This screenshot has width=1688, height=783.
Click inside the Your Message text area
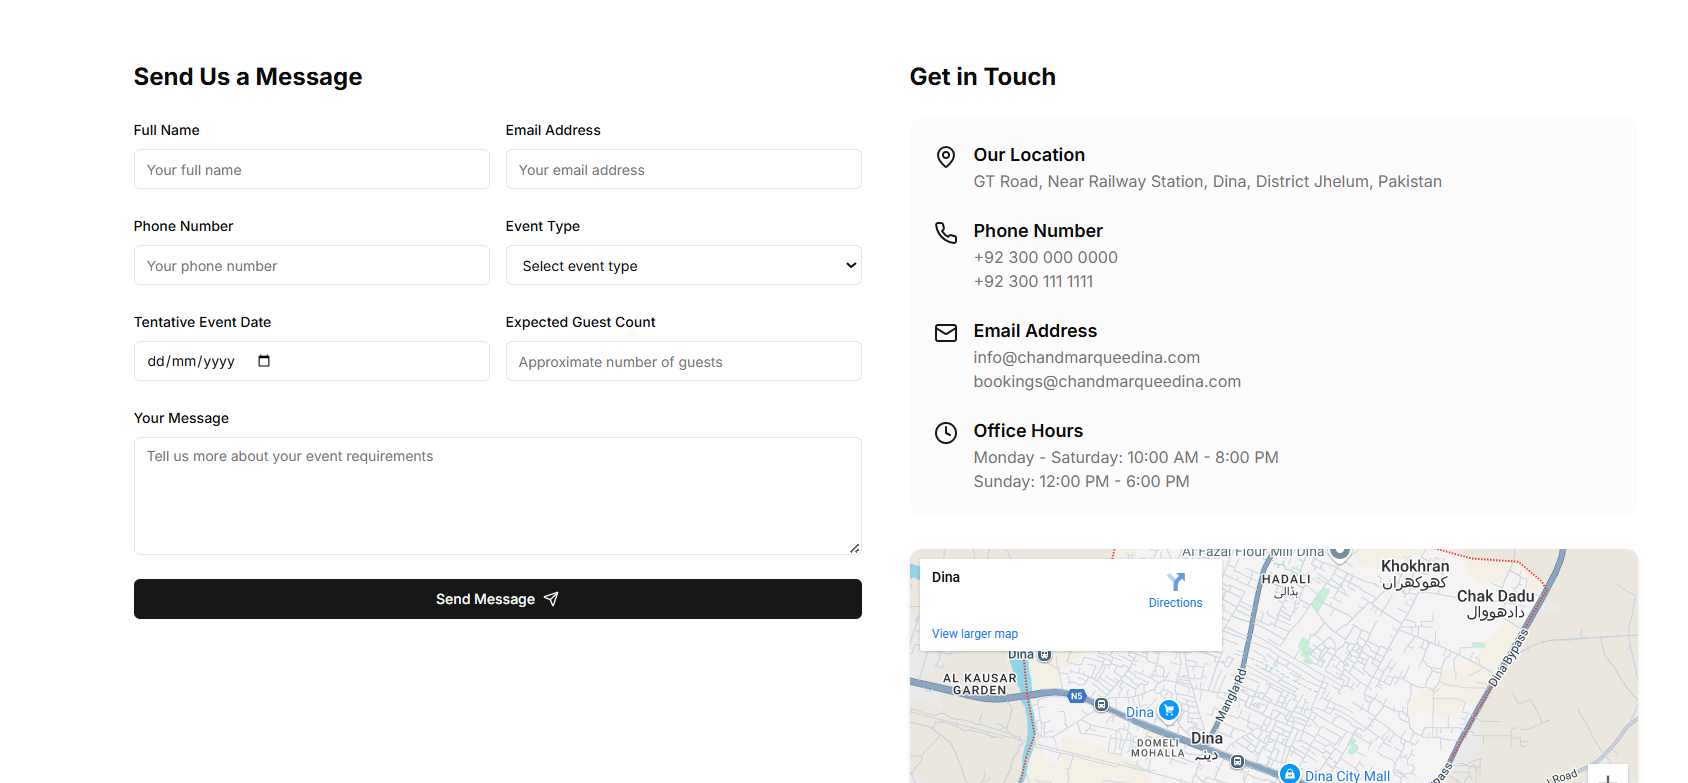click(x=497, y=496)
